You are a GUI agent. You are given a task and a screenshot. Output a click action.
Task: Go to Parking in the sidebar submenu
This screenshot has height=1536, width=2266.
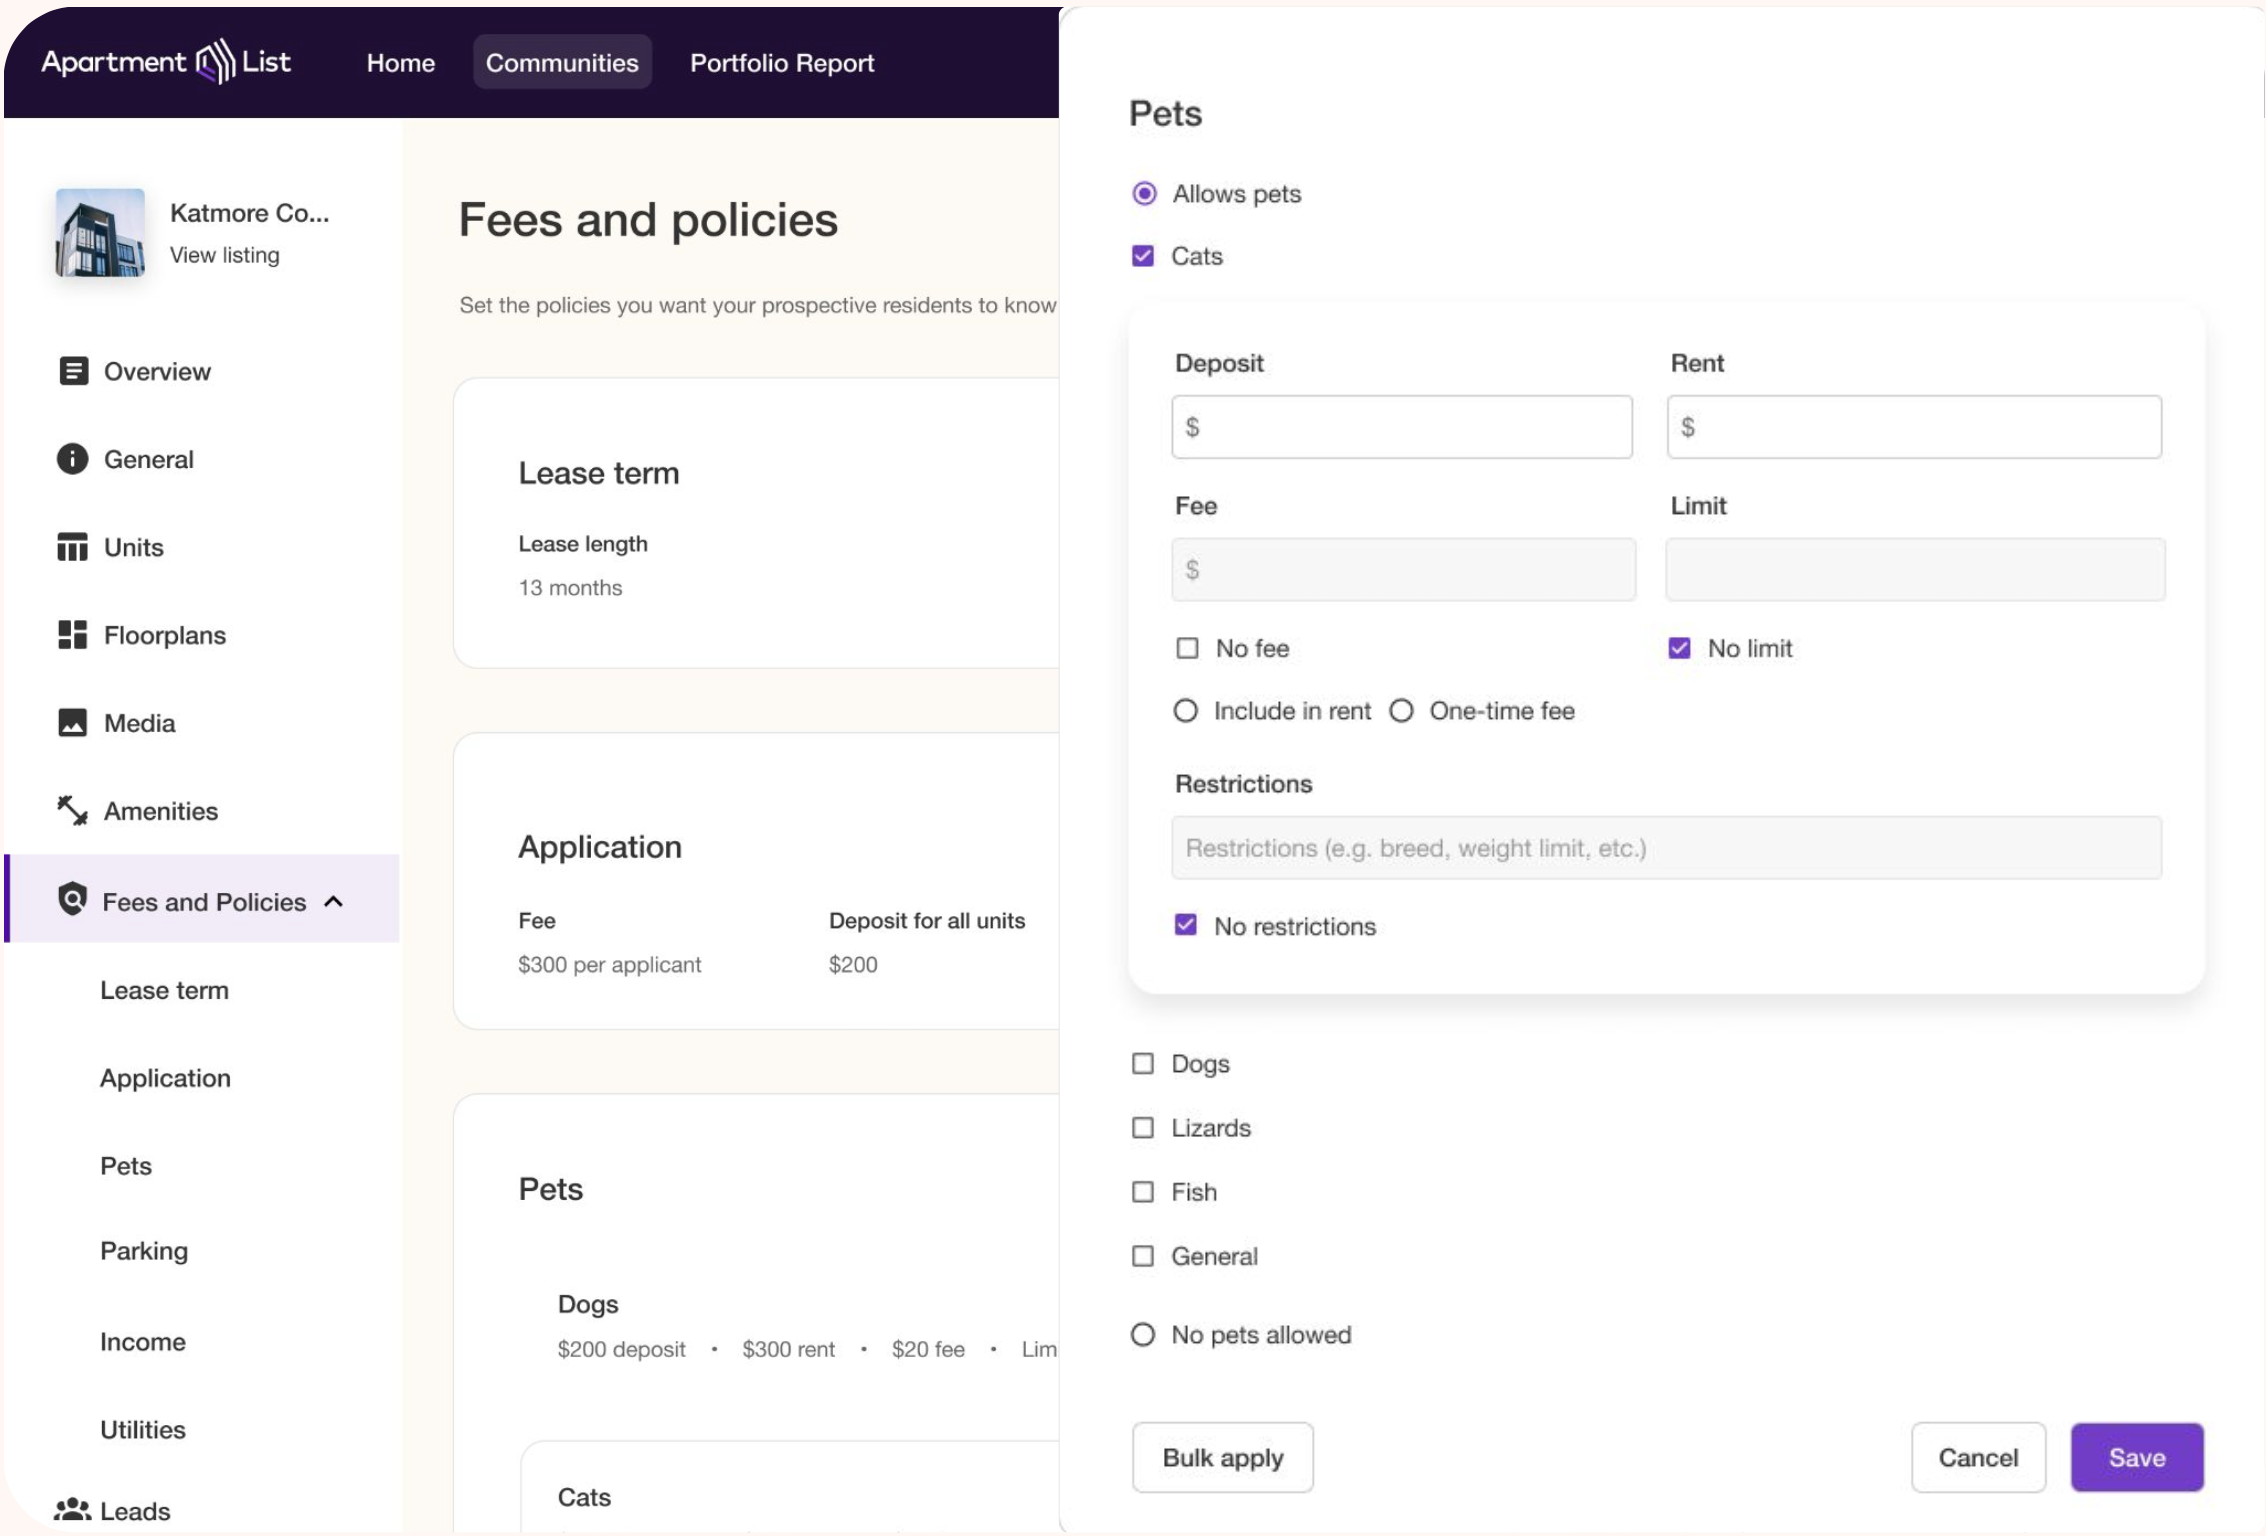point(144,1251)
